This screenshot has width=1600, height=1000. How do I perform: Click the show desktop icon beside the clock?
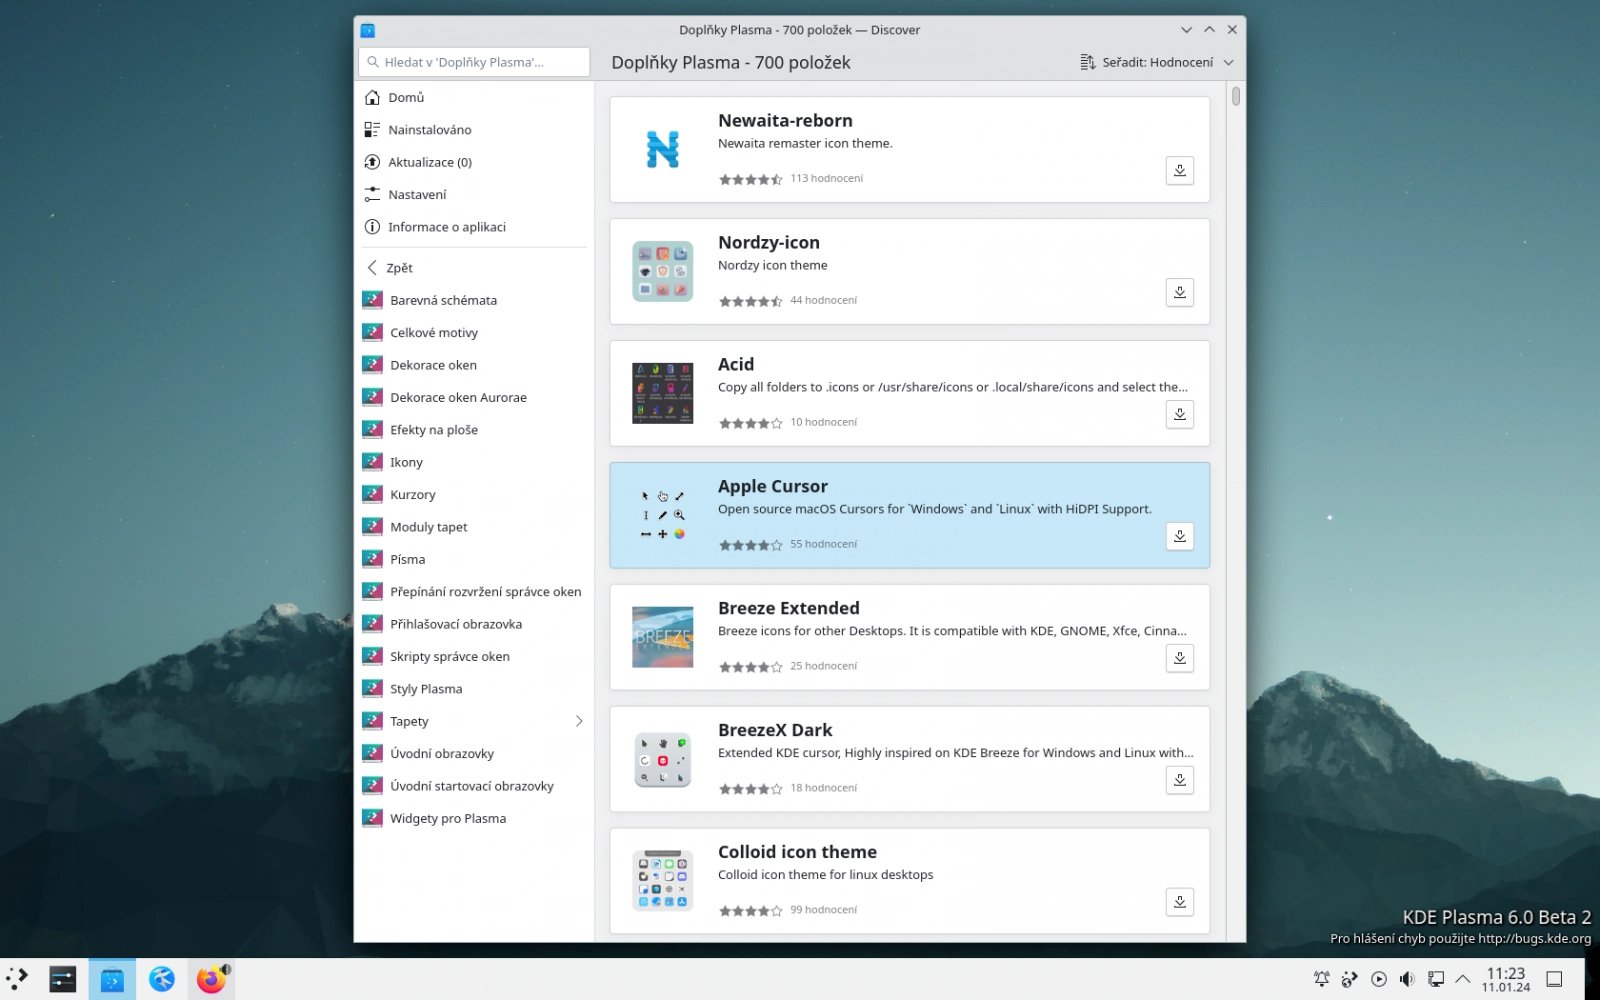1554,979
